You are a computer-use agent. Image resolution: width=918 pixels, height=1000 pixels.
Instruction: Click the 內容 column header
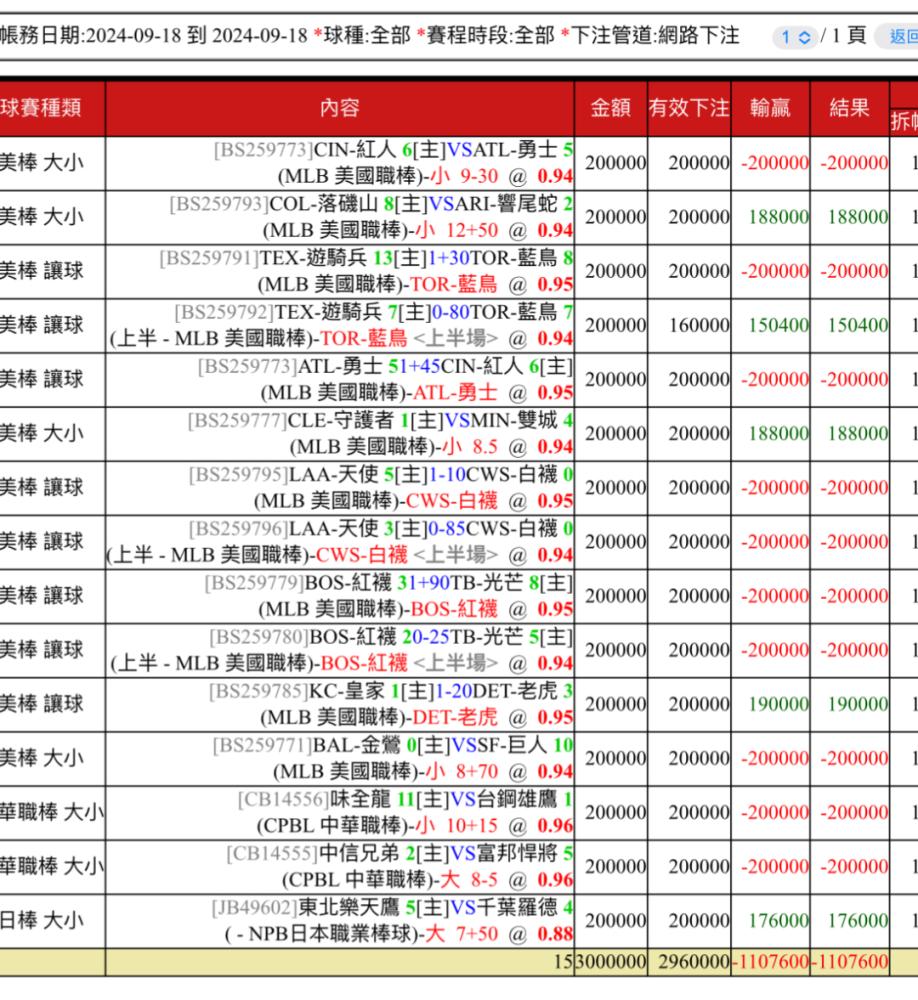click(339, 108)
